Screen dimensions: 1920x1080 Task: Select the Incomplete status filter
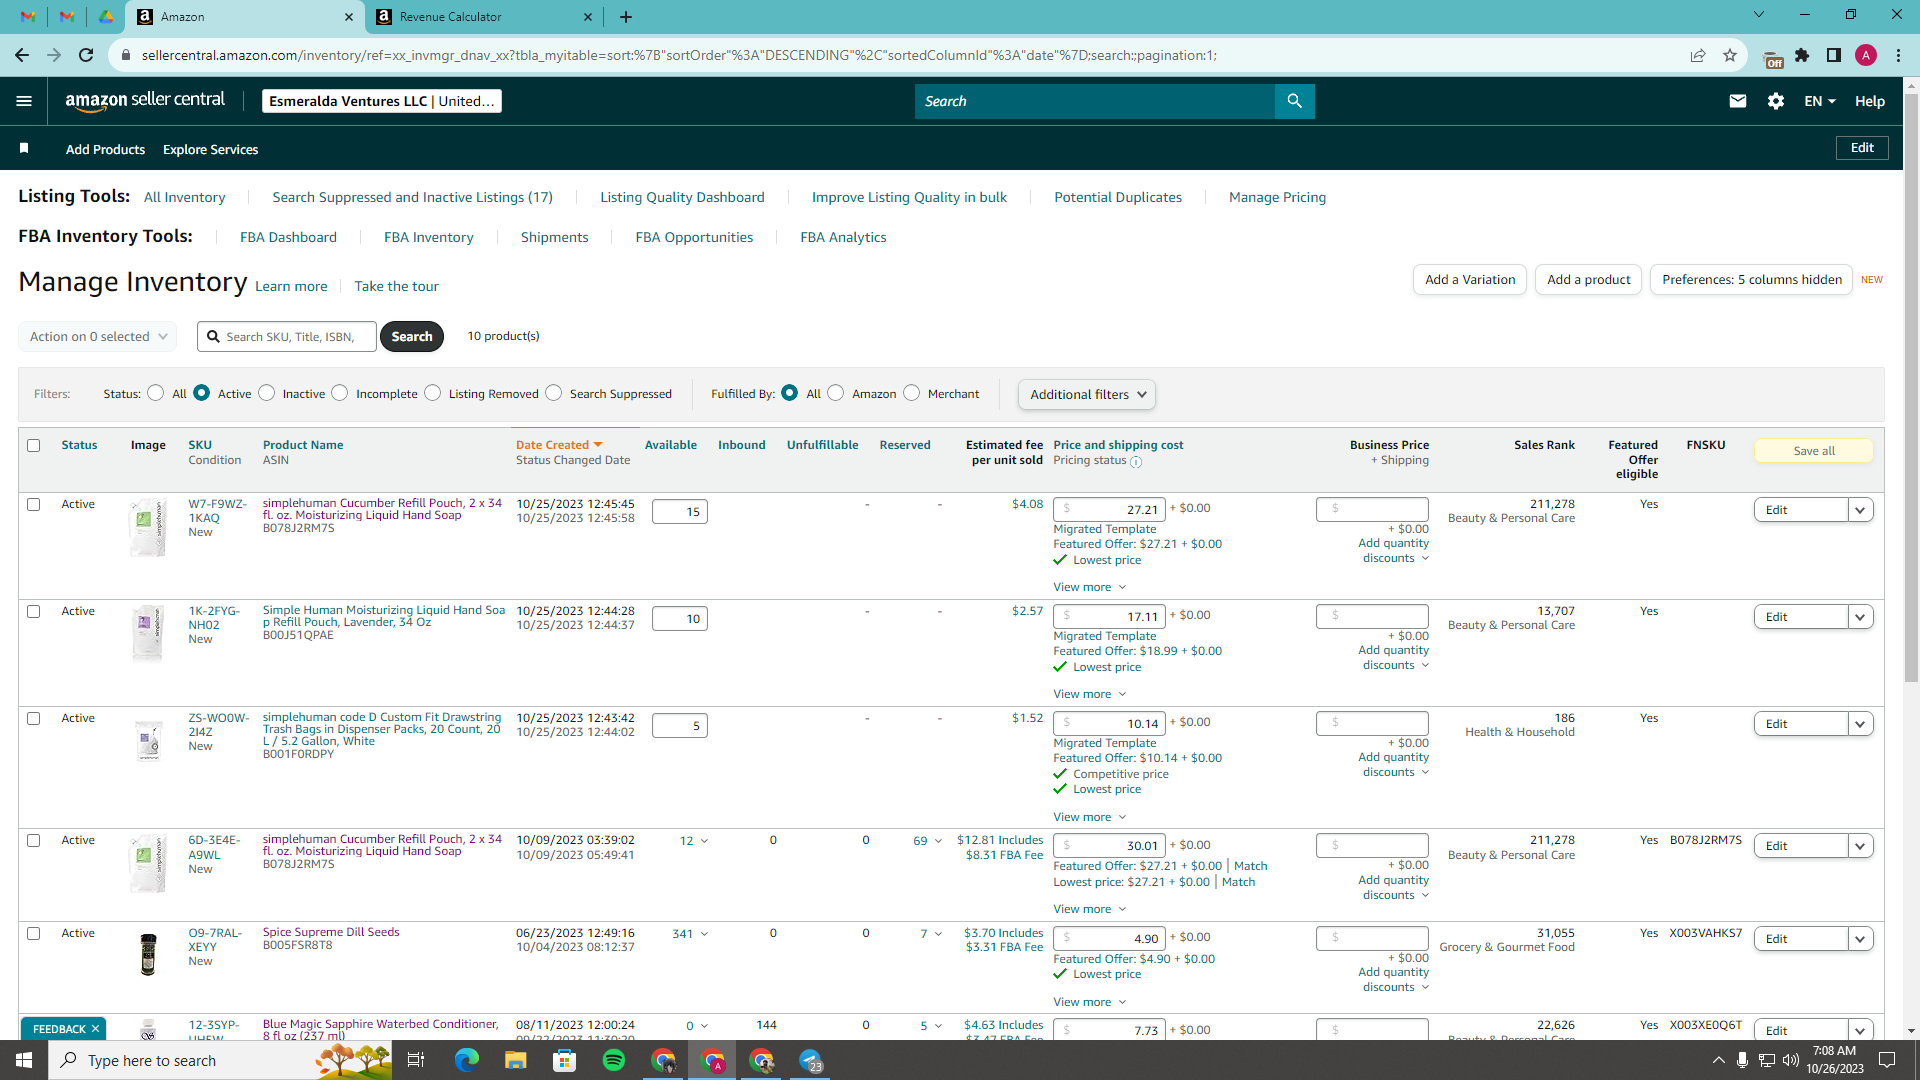coord(340,393)
